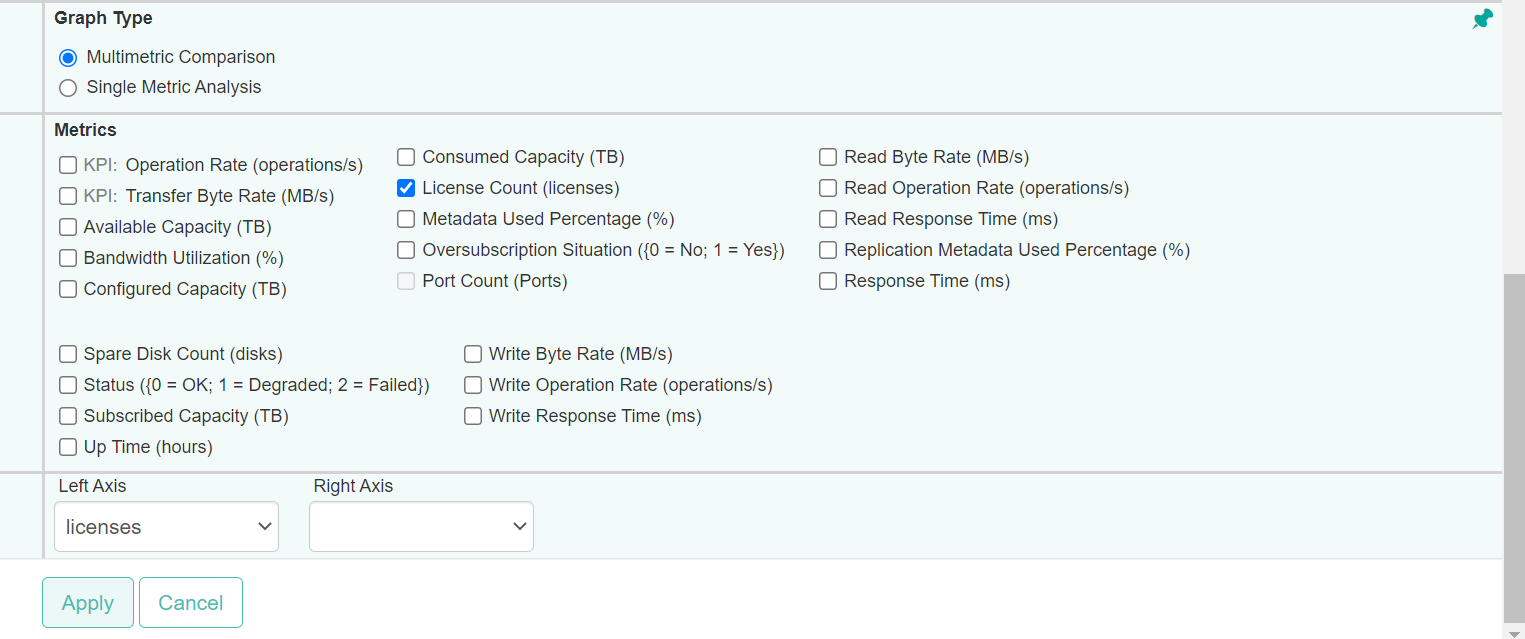Enable the KPI Transfer Byte Rate metric
The width and height of the screenshot is (1525, 639).
tap(67, 195)
